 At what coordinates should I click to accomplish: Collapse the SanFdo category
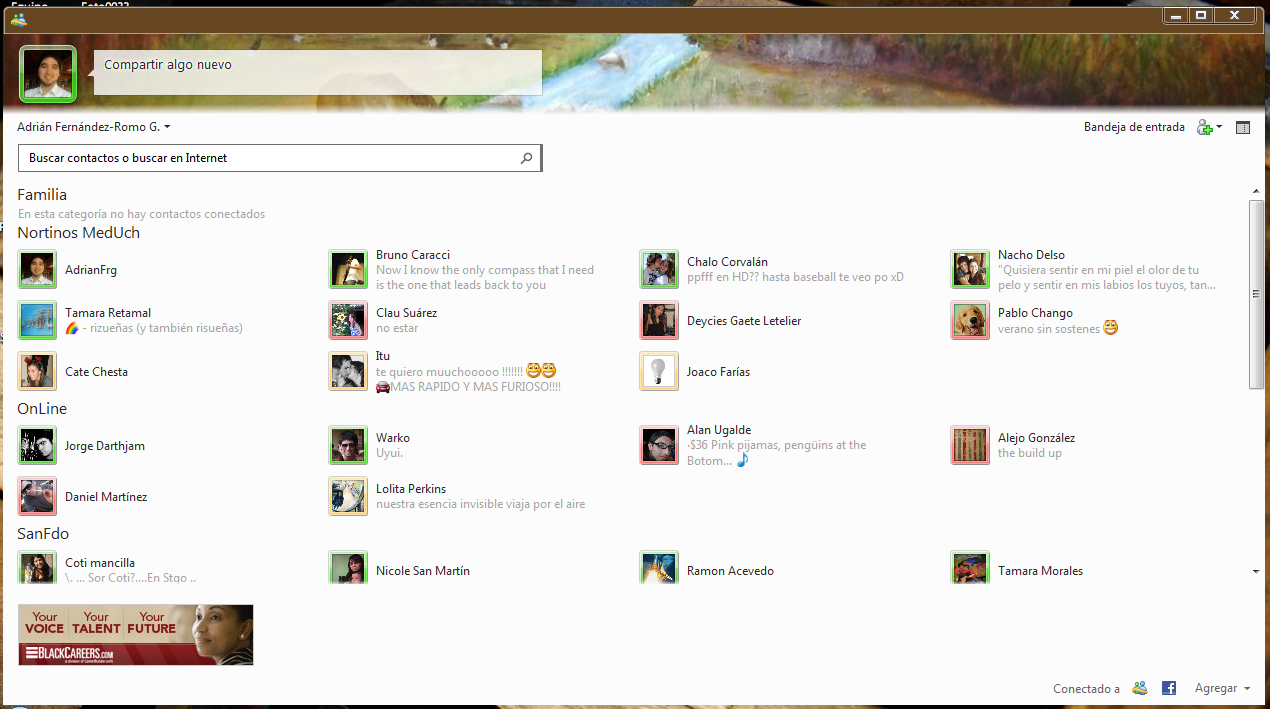coord(43,534)
